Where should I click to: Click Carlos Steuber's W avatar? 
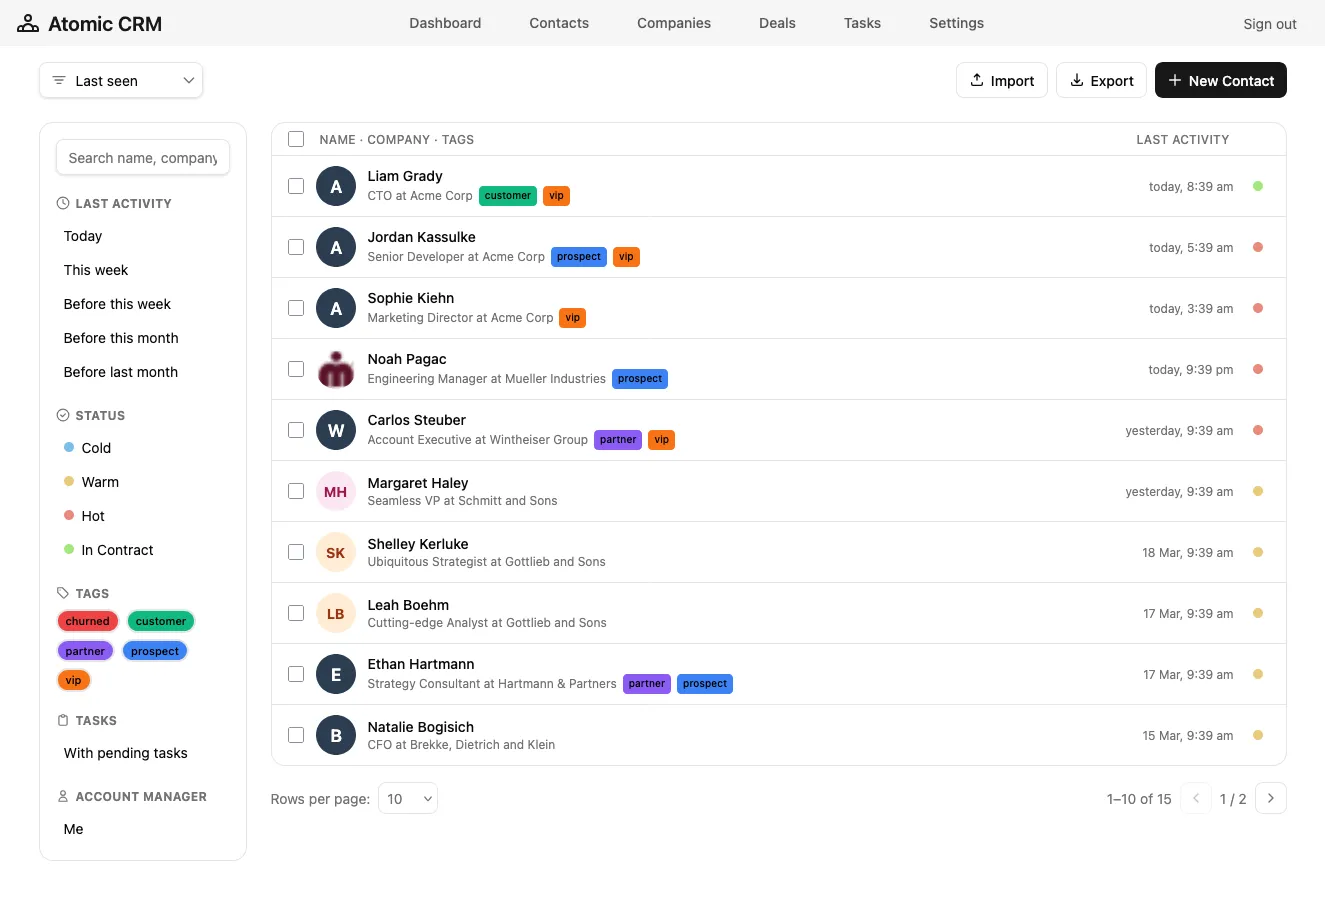coord(336,431)
